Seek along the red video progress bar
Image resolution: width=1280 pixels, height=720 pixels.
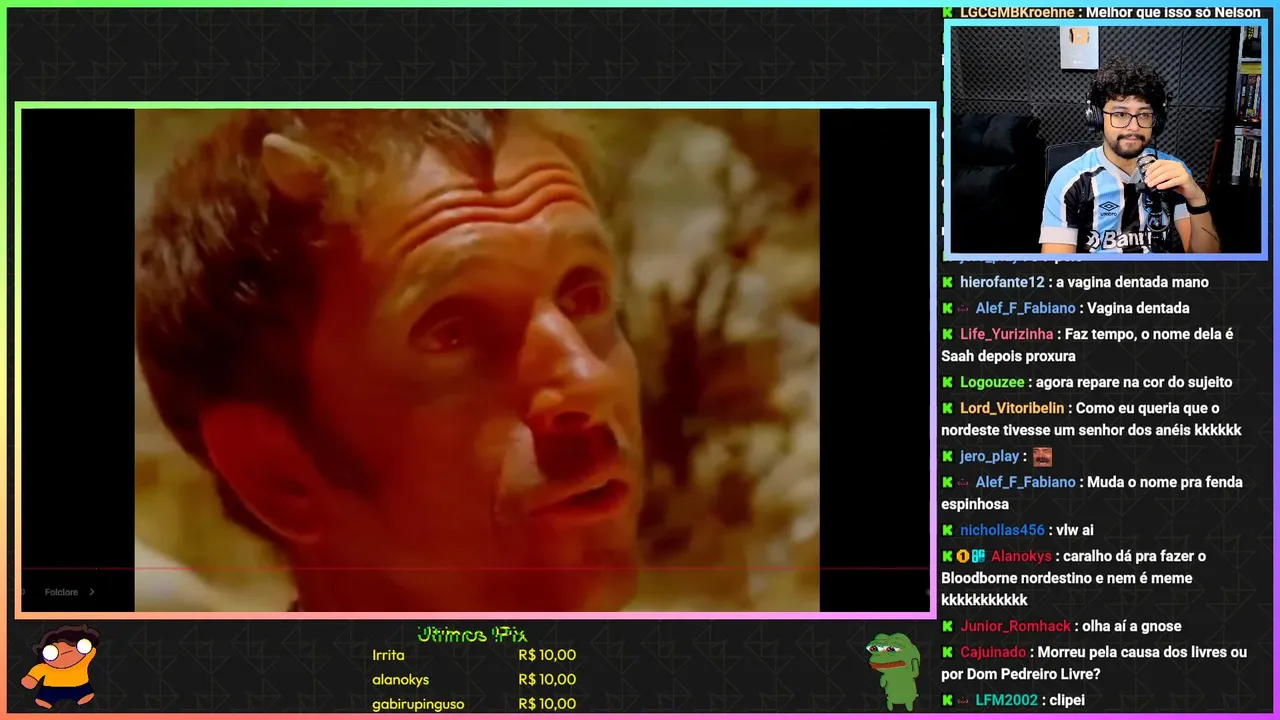(x=476, y=569)
